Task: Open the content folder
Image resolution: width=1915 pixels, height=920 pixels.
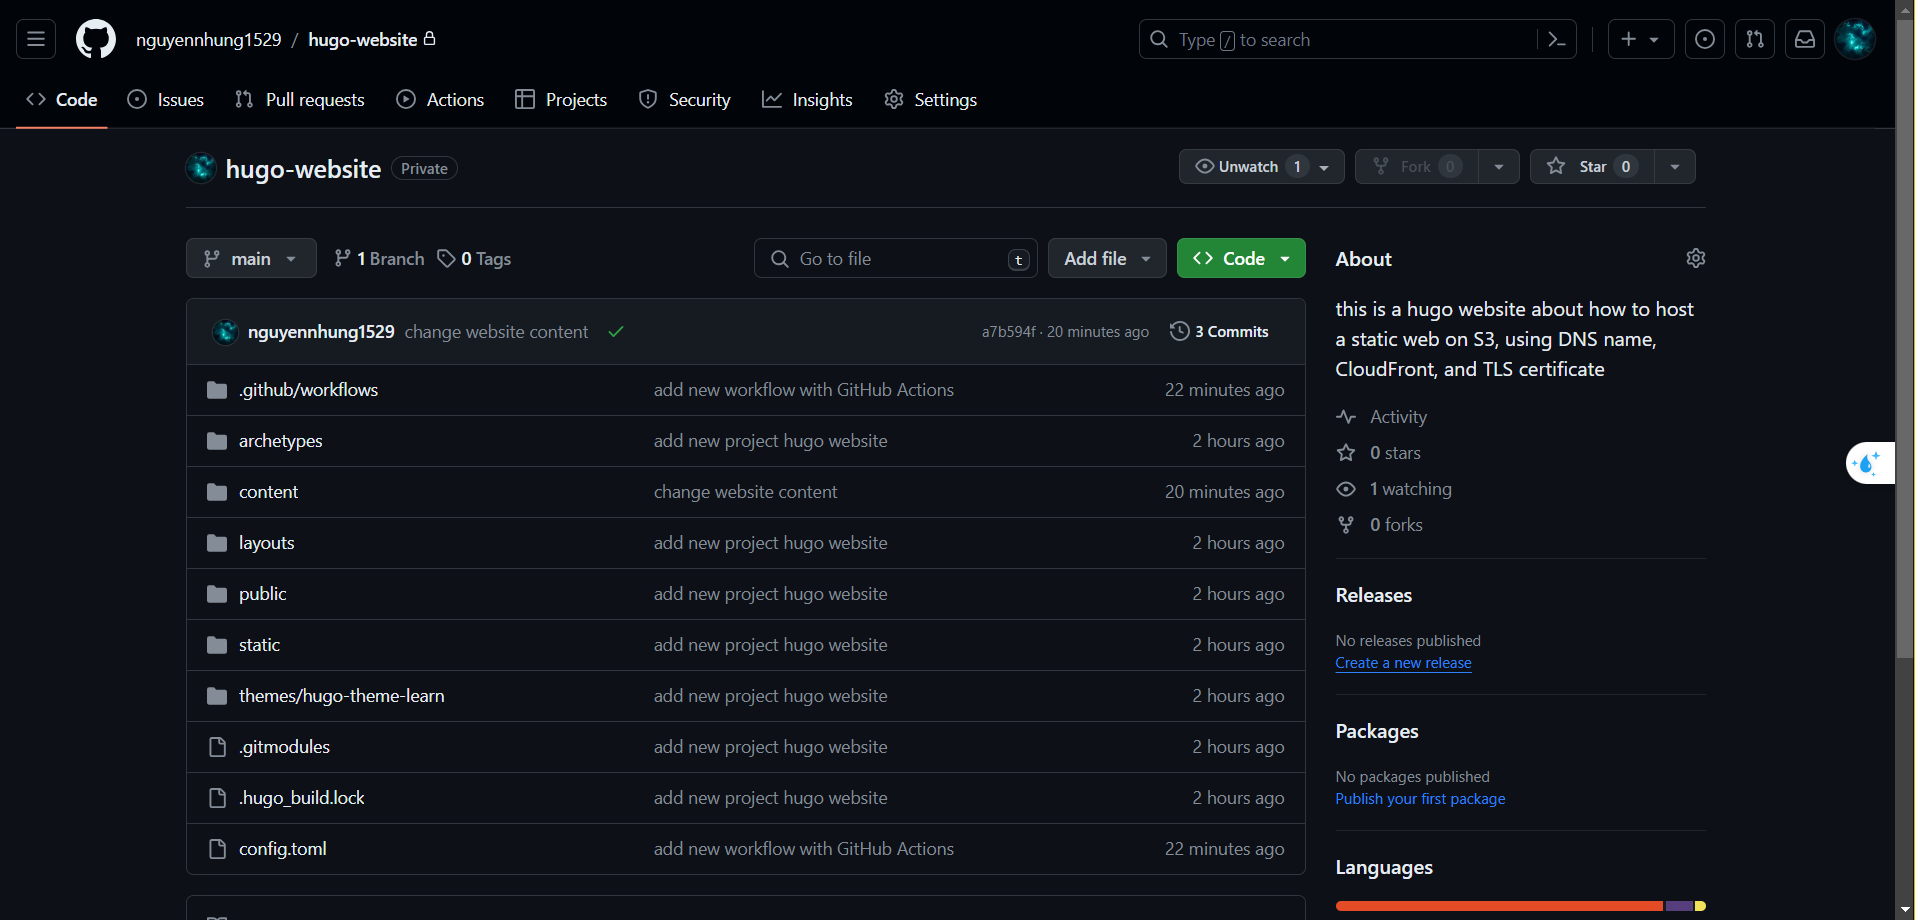Action: pos(268,492)
